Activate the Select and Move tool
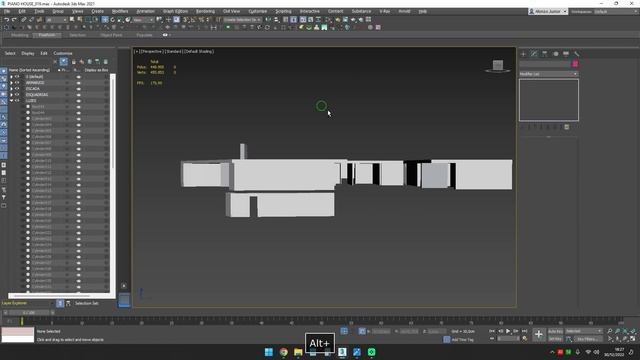The image size is (640, 360). tap(105, 19)
